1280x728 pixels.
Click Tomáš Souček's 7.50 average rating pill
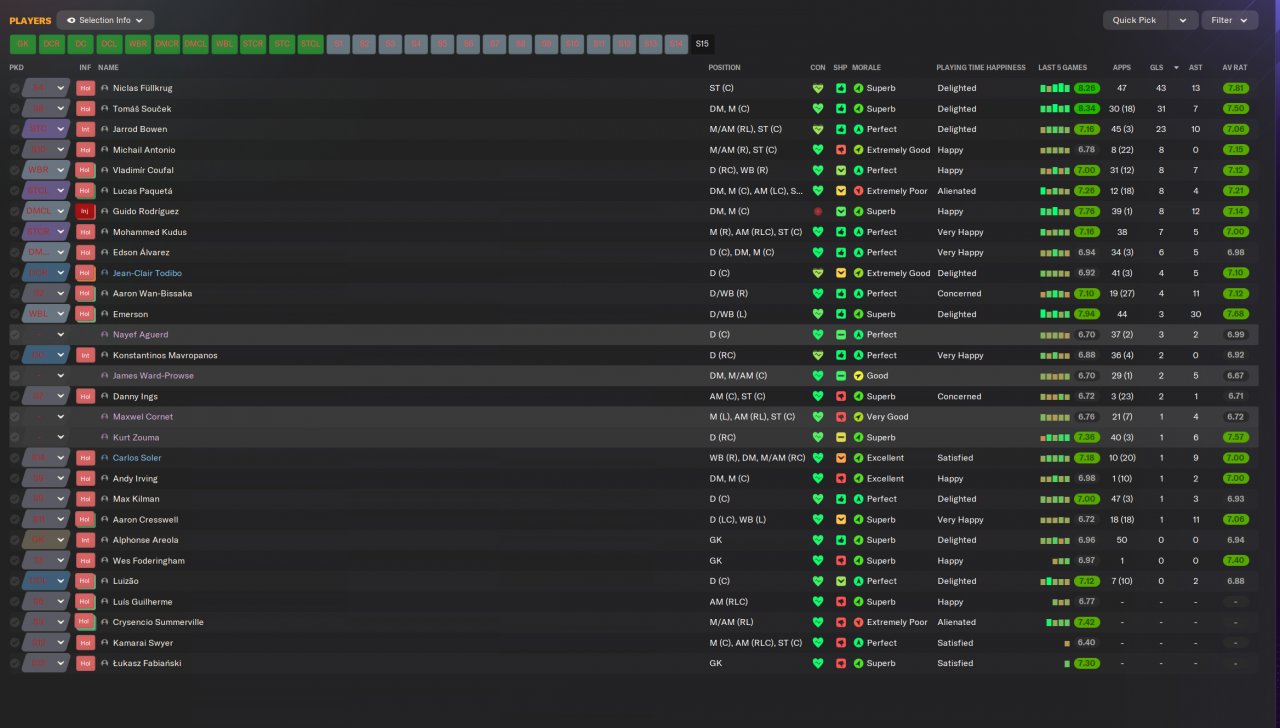click(x=1235, y=109)
